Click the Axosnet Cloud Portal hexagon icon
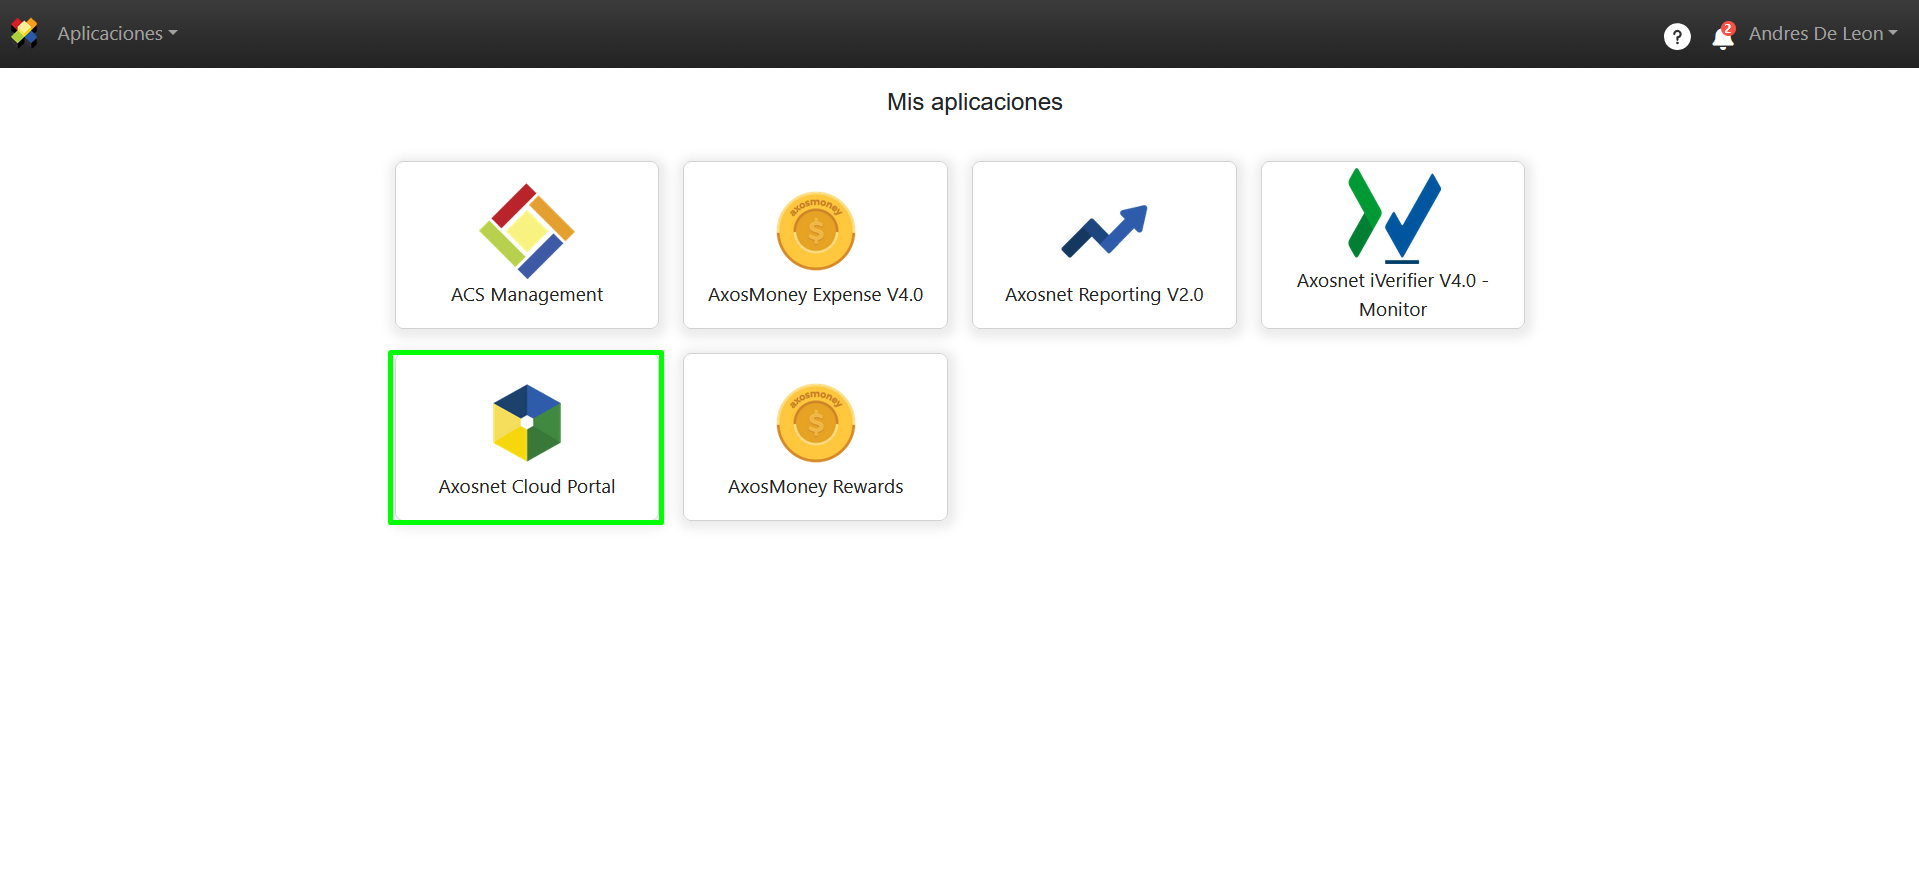This screenshot has height=878, width=1919. click(x=527, y=423)
